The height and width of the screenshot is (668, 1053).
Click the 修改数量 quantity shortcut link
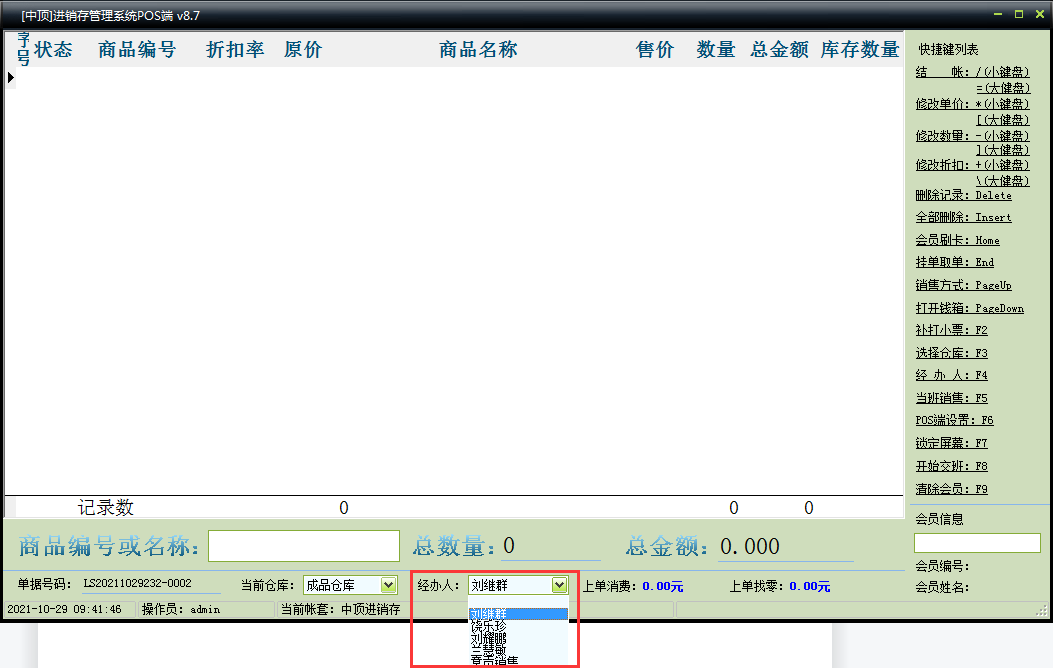click(972, 136)
